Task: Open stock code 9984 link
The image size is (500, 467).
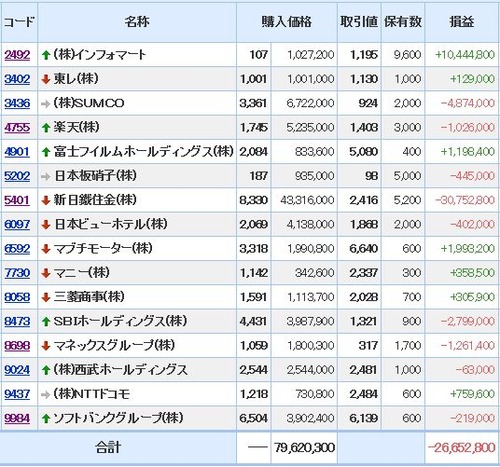Action: [x=17, y=418]
